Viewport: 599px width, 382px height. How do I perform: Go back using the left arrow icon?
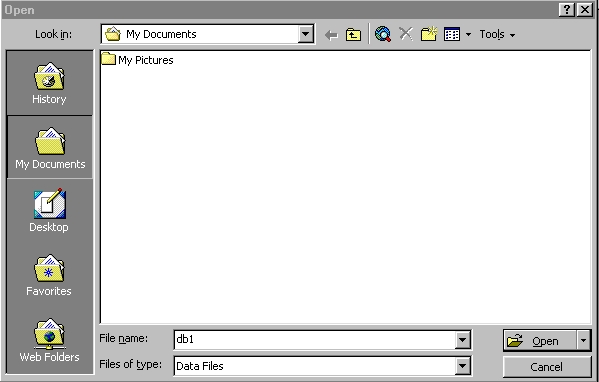pyautogui.click(x=331, y=35)
